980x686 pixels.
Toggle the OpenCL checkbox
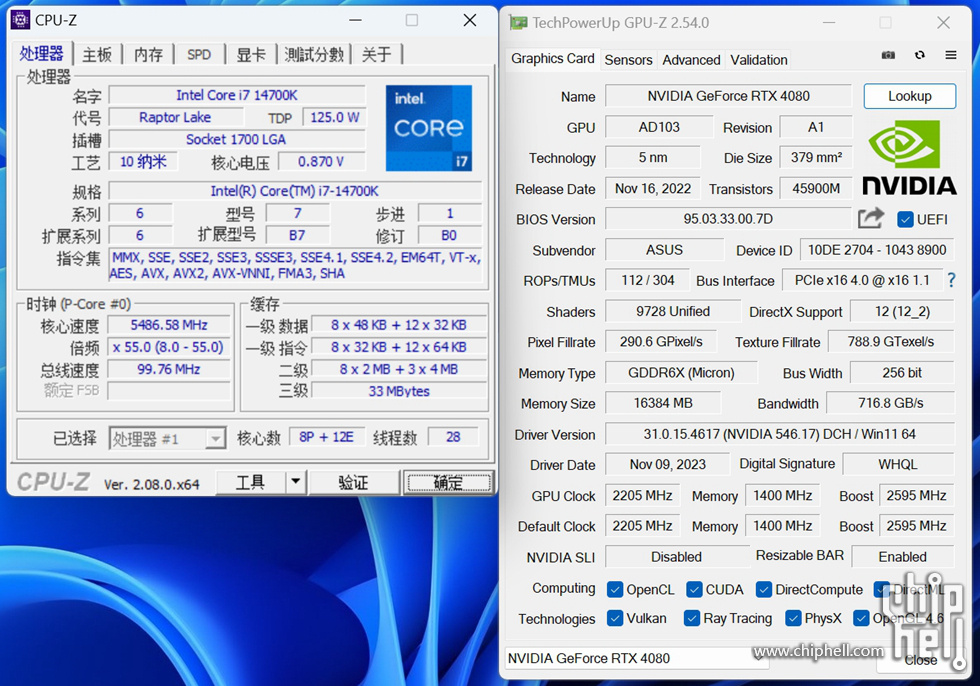click(x=615, y=589)
